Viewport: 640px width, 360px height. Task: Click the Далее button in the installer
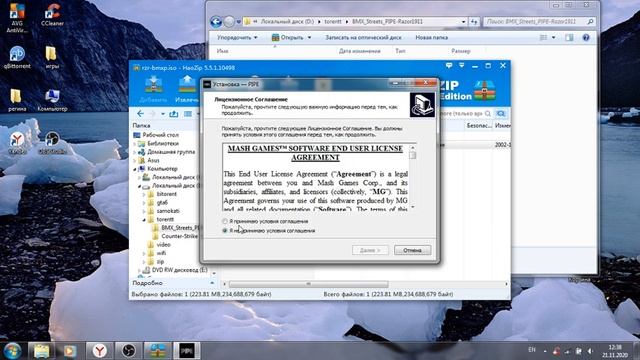tap(370, 250)
